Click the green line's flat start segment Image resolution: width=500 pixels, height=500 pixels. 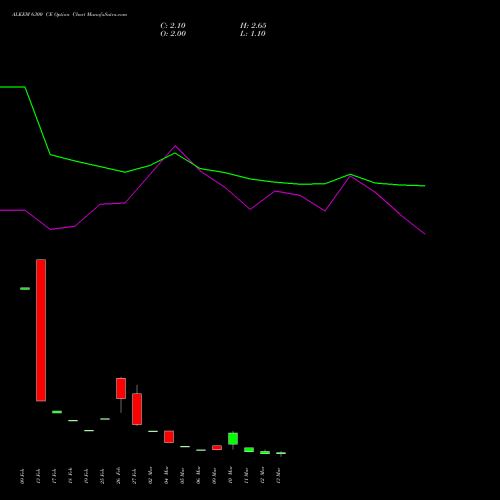pos(12,87)
